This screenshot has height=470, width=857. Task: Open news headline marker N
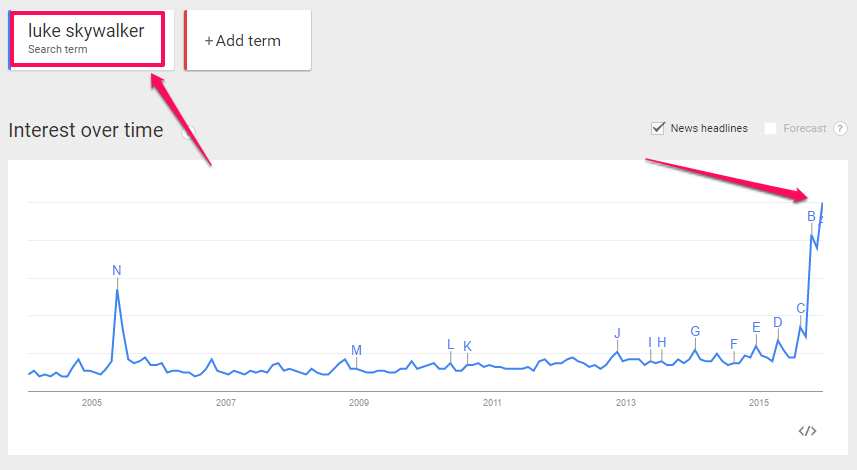116,270
